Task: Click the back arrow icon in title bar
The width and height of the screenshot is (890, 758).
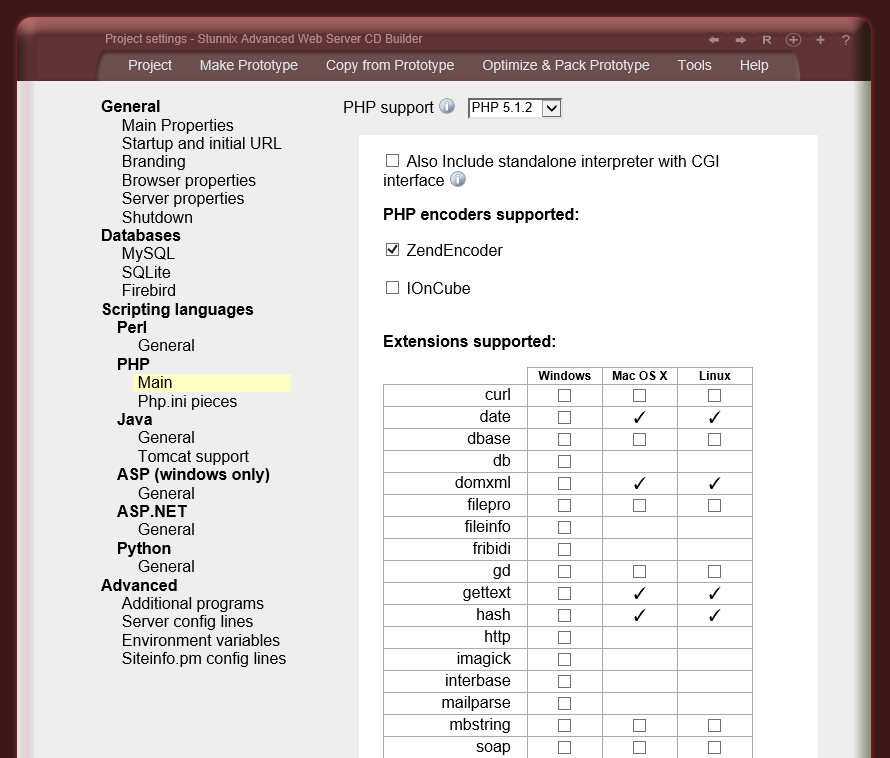Action: [x=714, y=40]
